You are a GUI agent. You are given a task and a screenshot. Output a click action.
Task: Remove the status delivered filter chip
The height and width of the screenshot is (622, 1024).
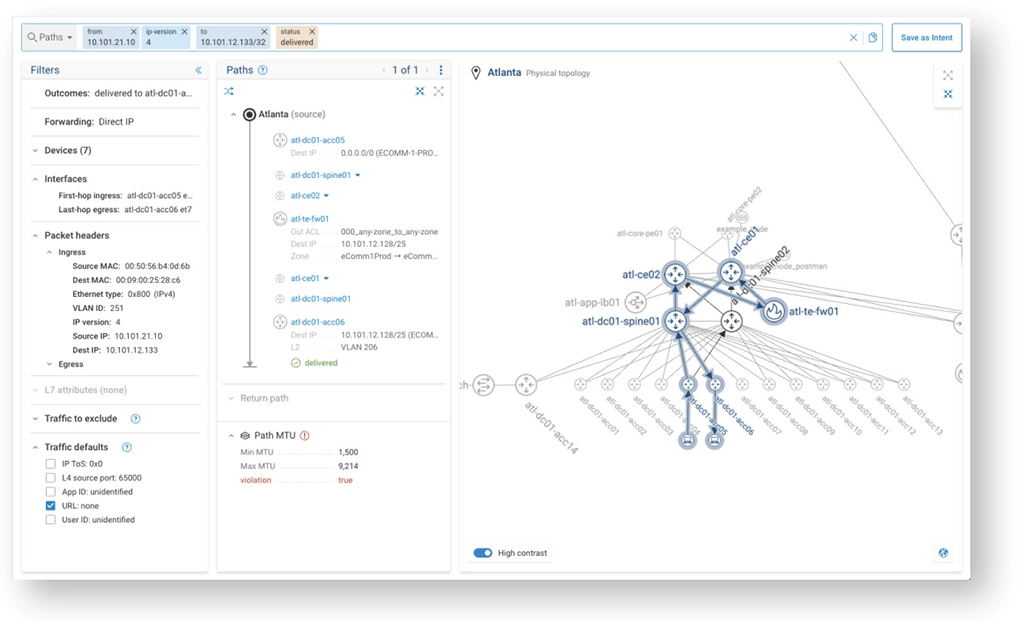pyautogui.click(x=311, y=32)
